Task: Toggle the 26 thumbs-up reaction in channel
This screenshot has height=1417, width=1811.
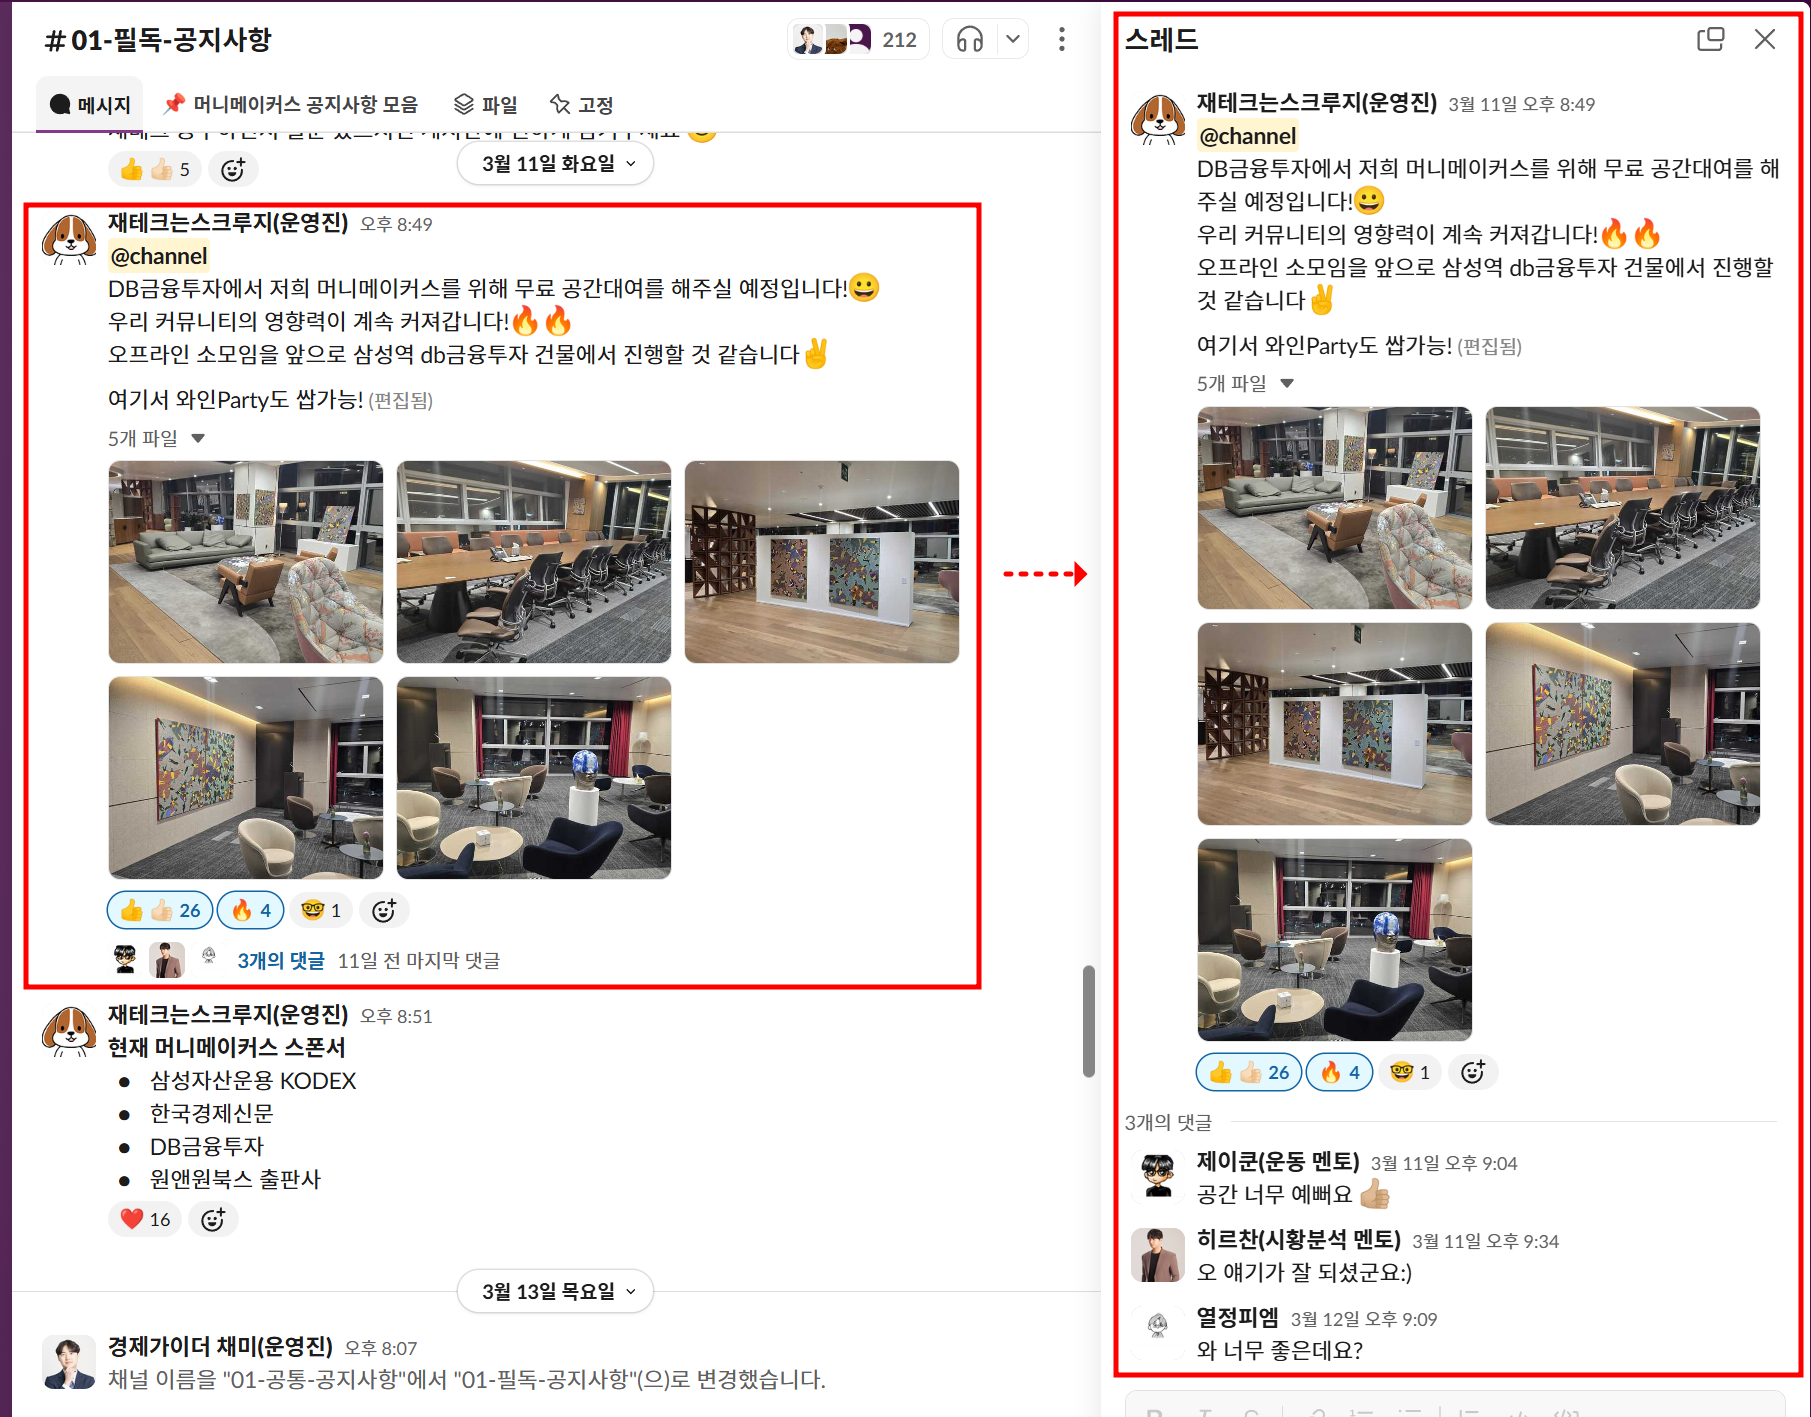Action: point(160,911)
